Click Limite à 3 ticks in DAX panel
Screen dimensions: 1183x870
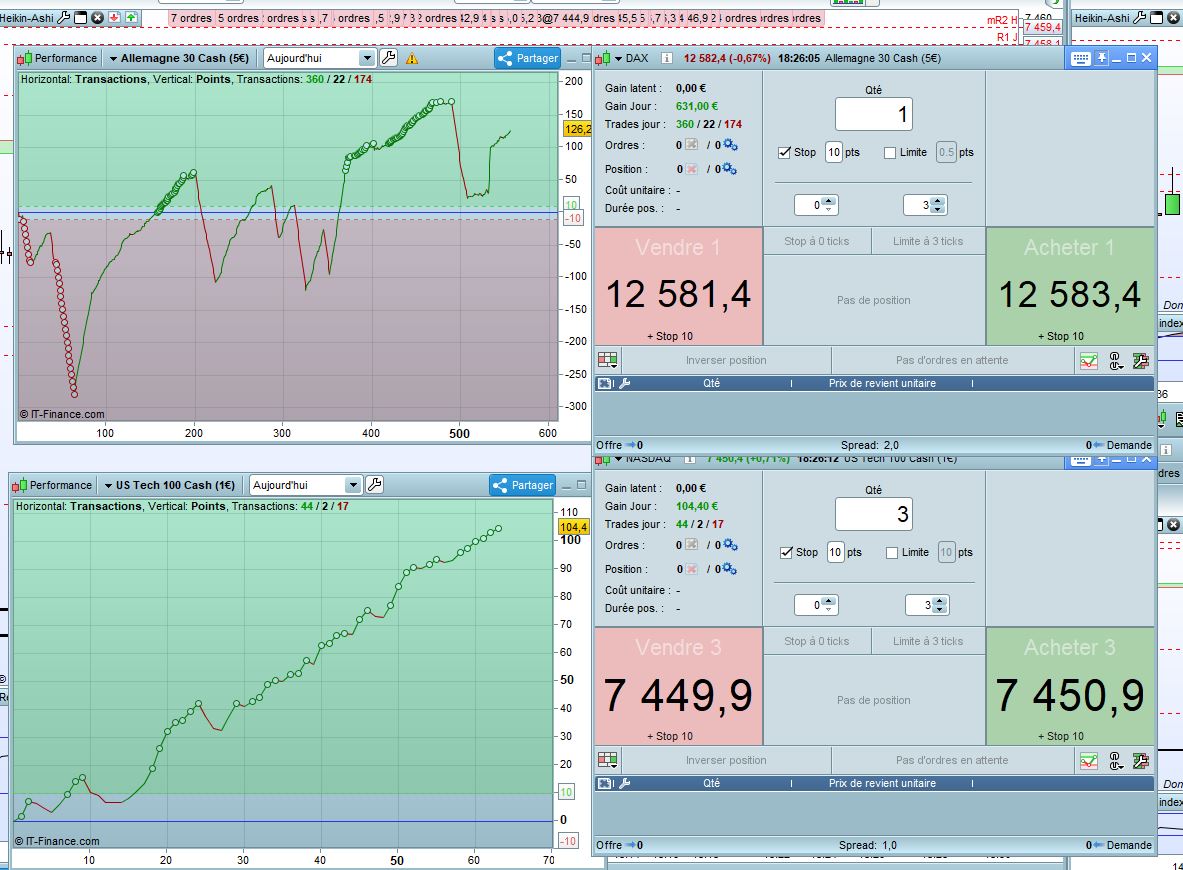coord(928,241)
